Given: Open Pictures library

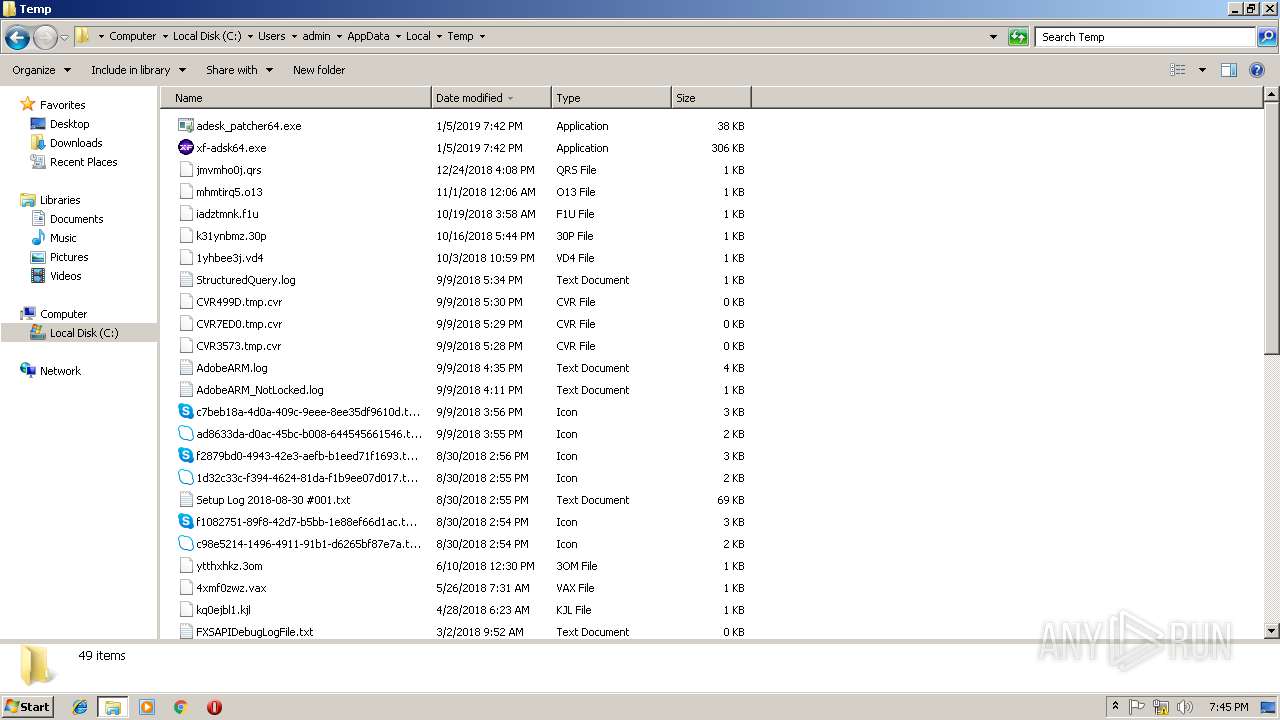Looking at the screenshot, I should coord(69,257).
